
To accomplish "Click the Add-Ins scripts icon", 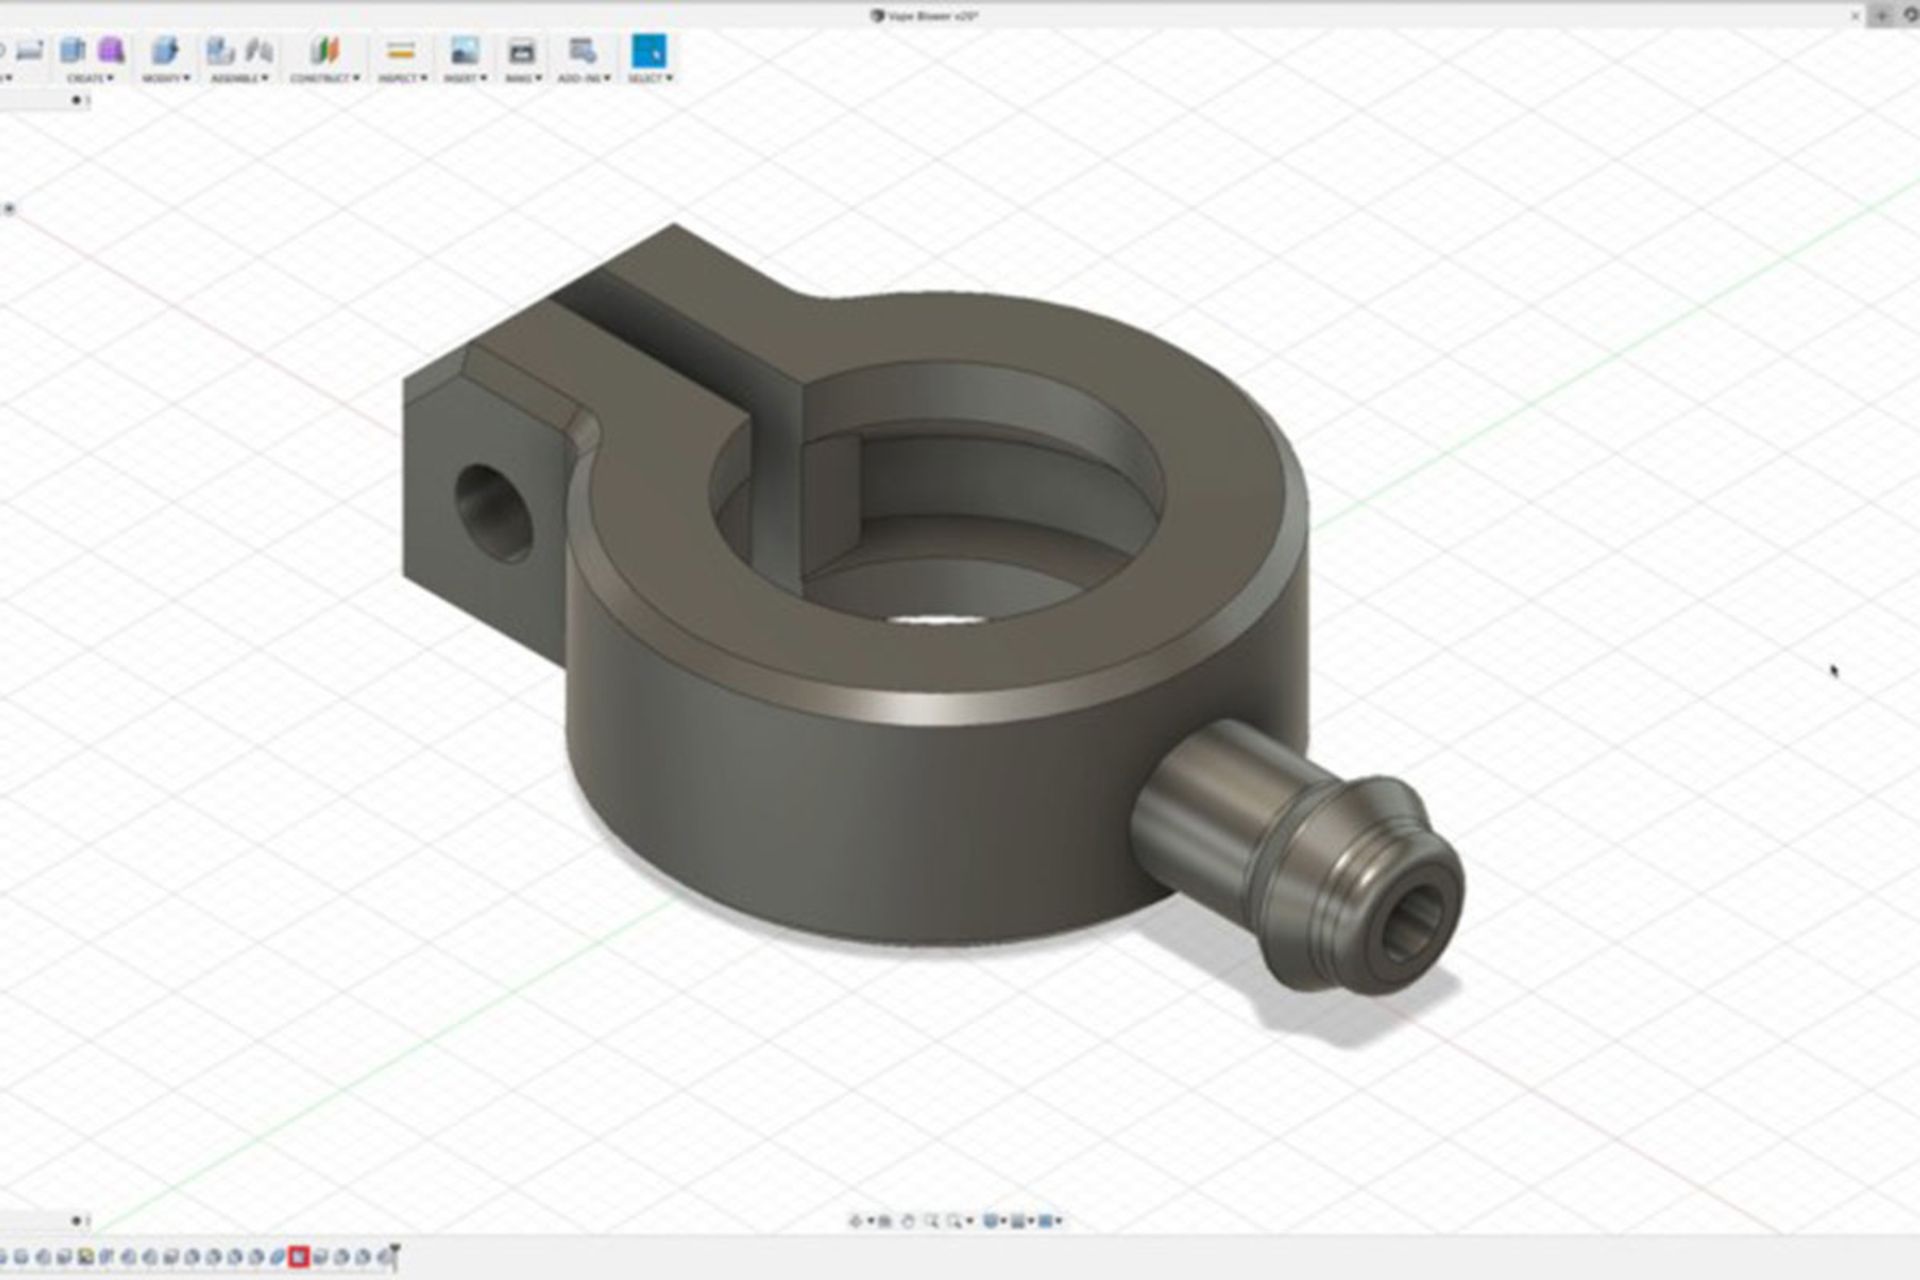I will pos(582,50).
